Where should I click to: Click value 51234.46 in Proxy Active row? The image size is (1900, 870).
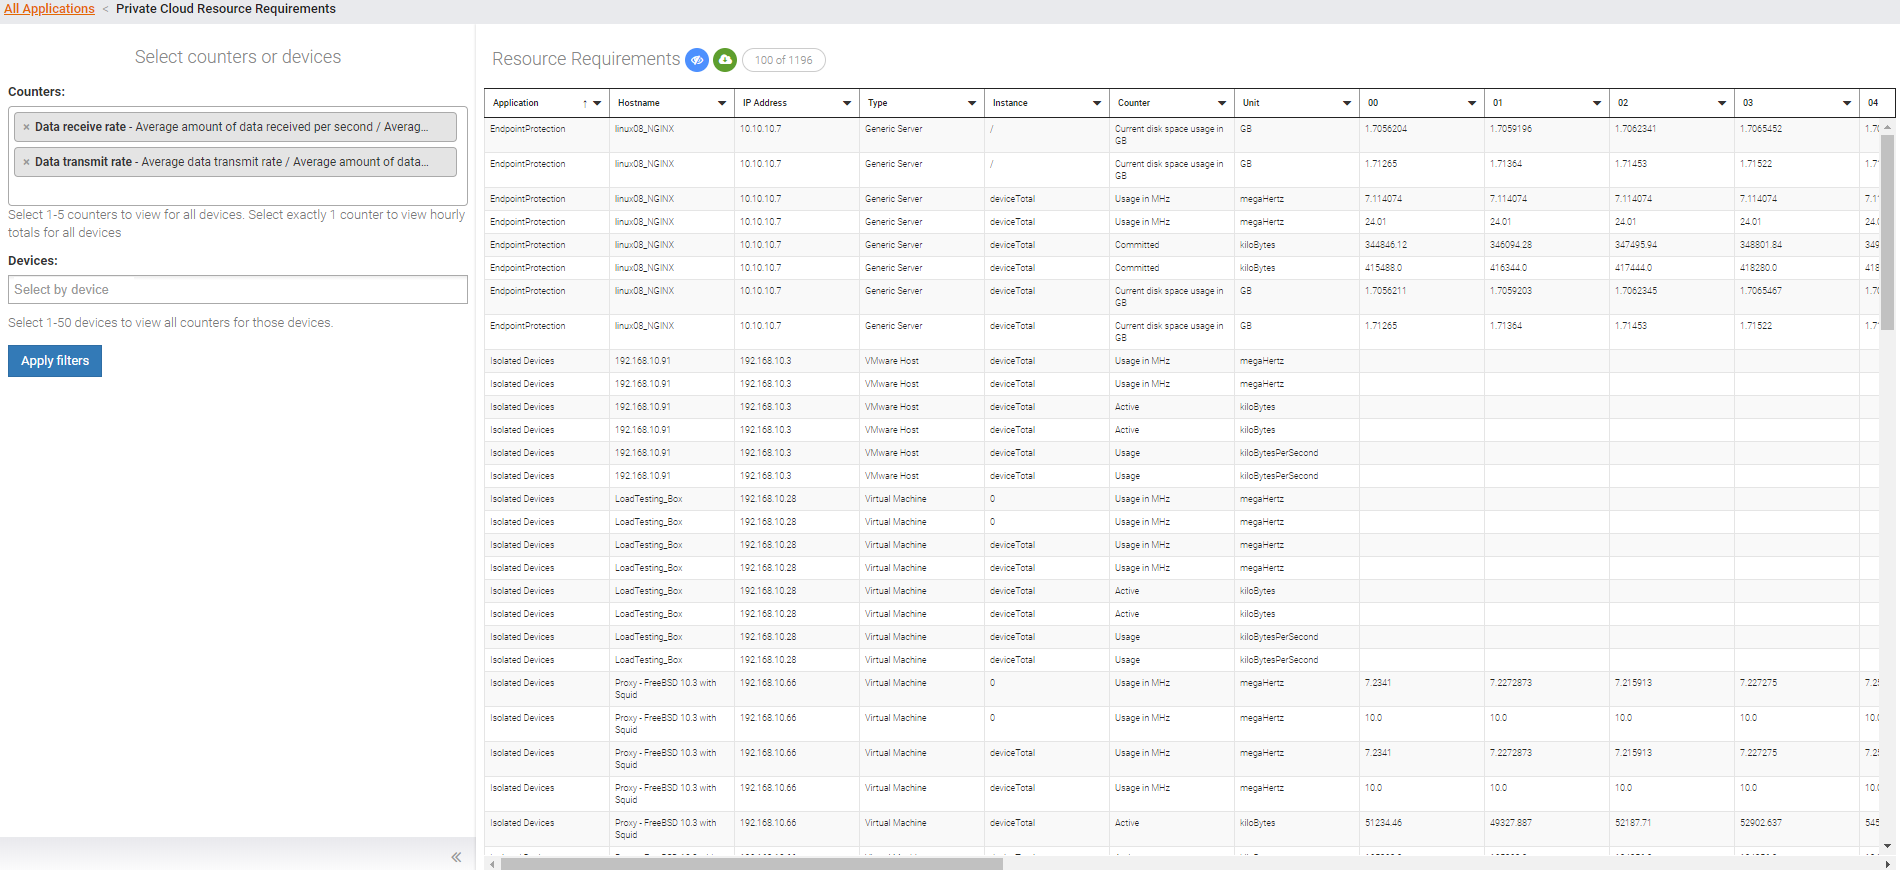point(1384,823)
